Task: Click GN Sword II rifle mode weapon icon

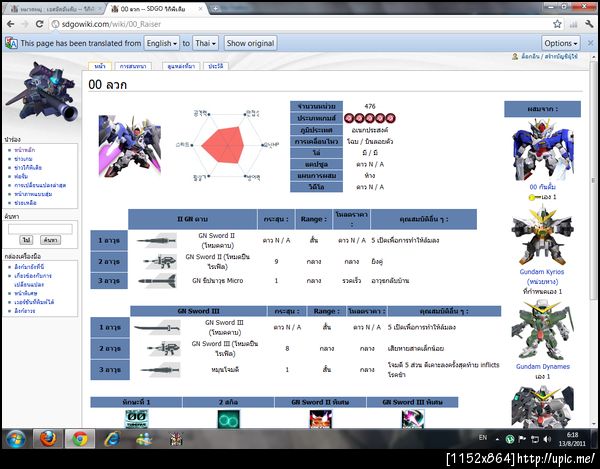Action: 160,262
